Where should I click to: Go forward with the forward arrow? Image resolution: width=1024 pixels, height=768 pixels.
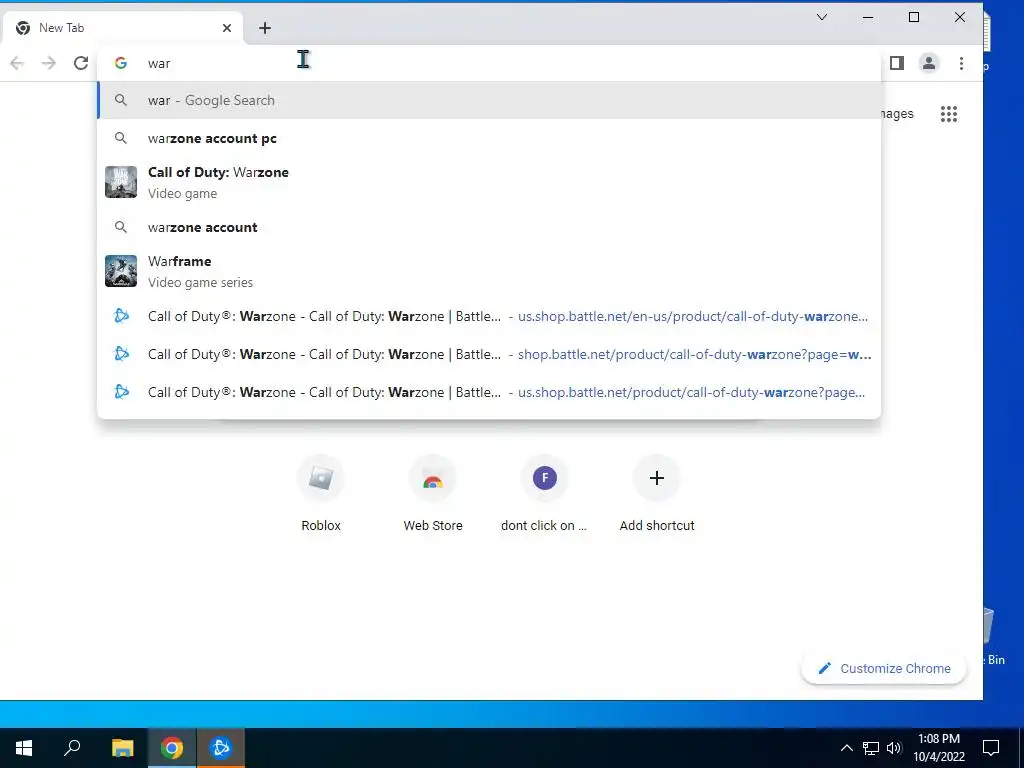(x=49, y=63)
